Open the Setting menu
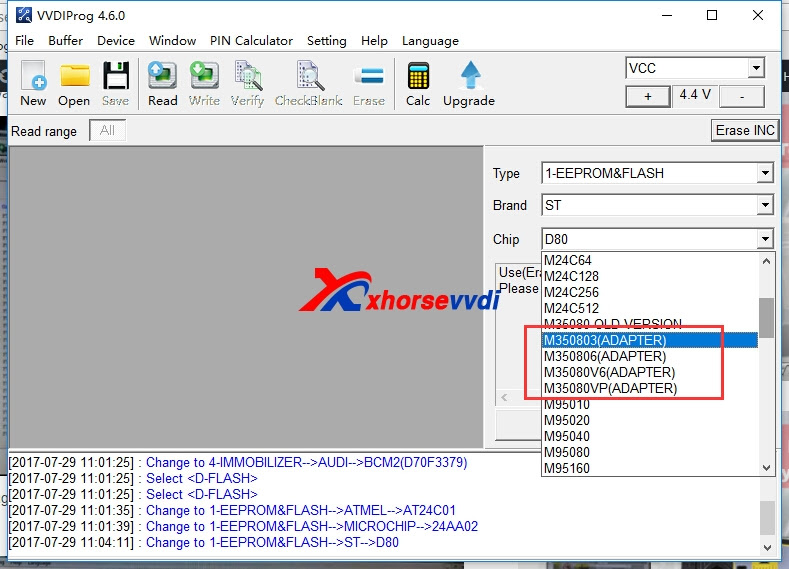The height and width of the screenshot is (569, 789). 327,41
